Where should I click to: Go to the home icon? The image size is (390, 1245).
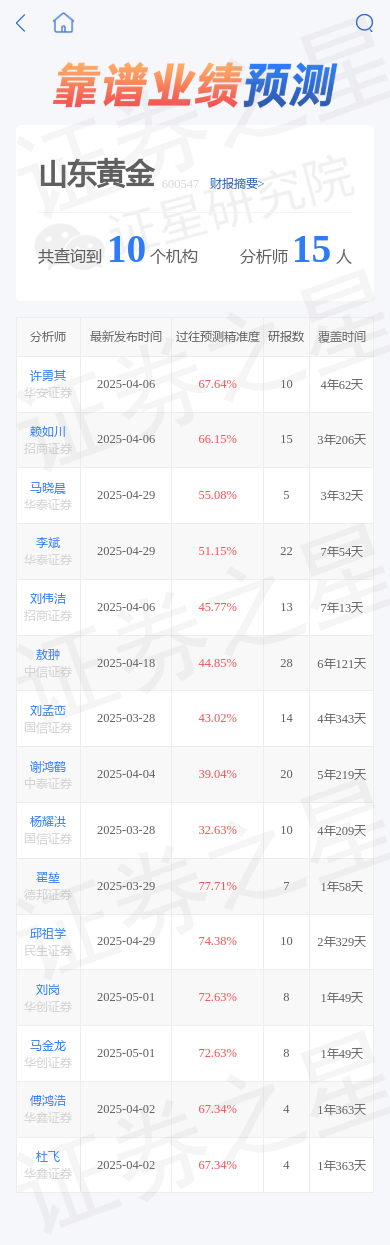[64, 22]
